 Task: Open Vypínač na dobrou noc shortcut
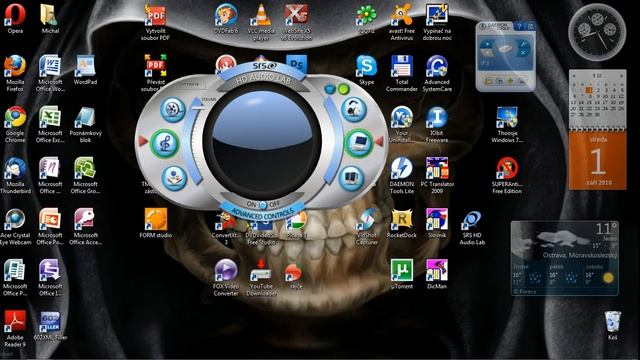pos(437,22)
